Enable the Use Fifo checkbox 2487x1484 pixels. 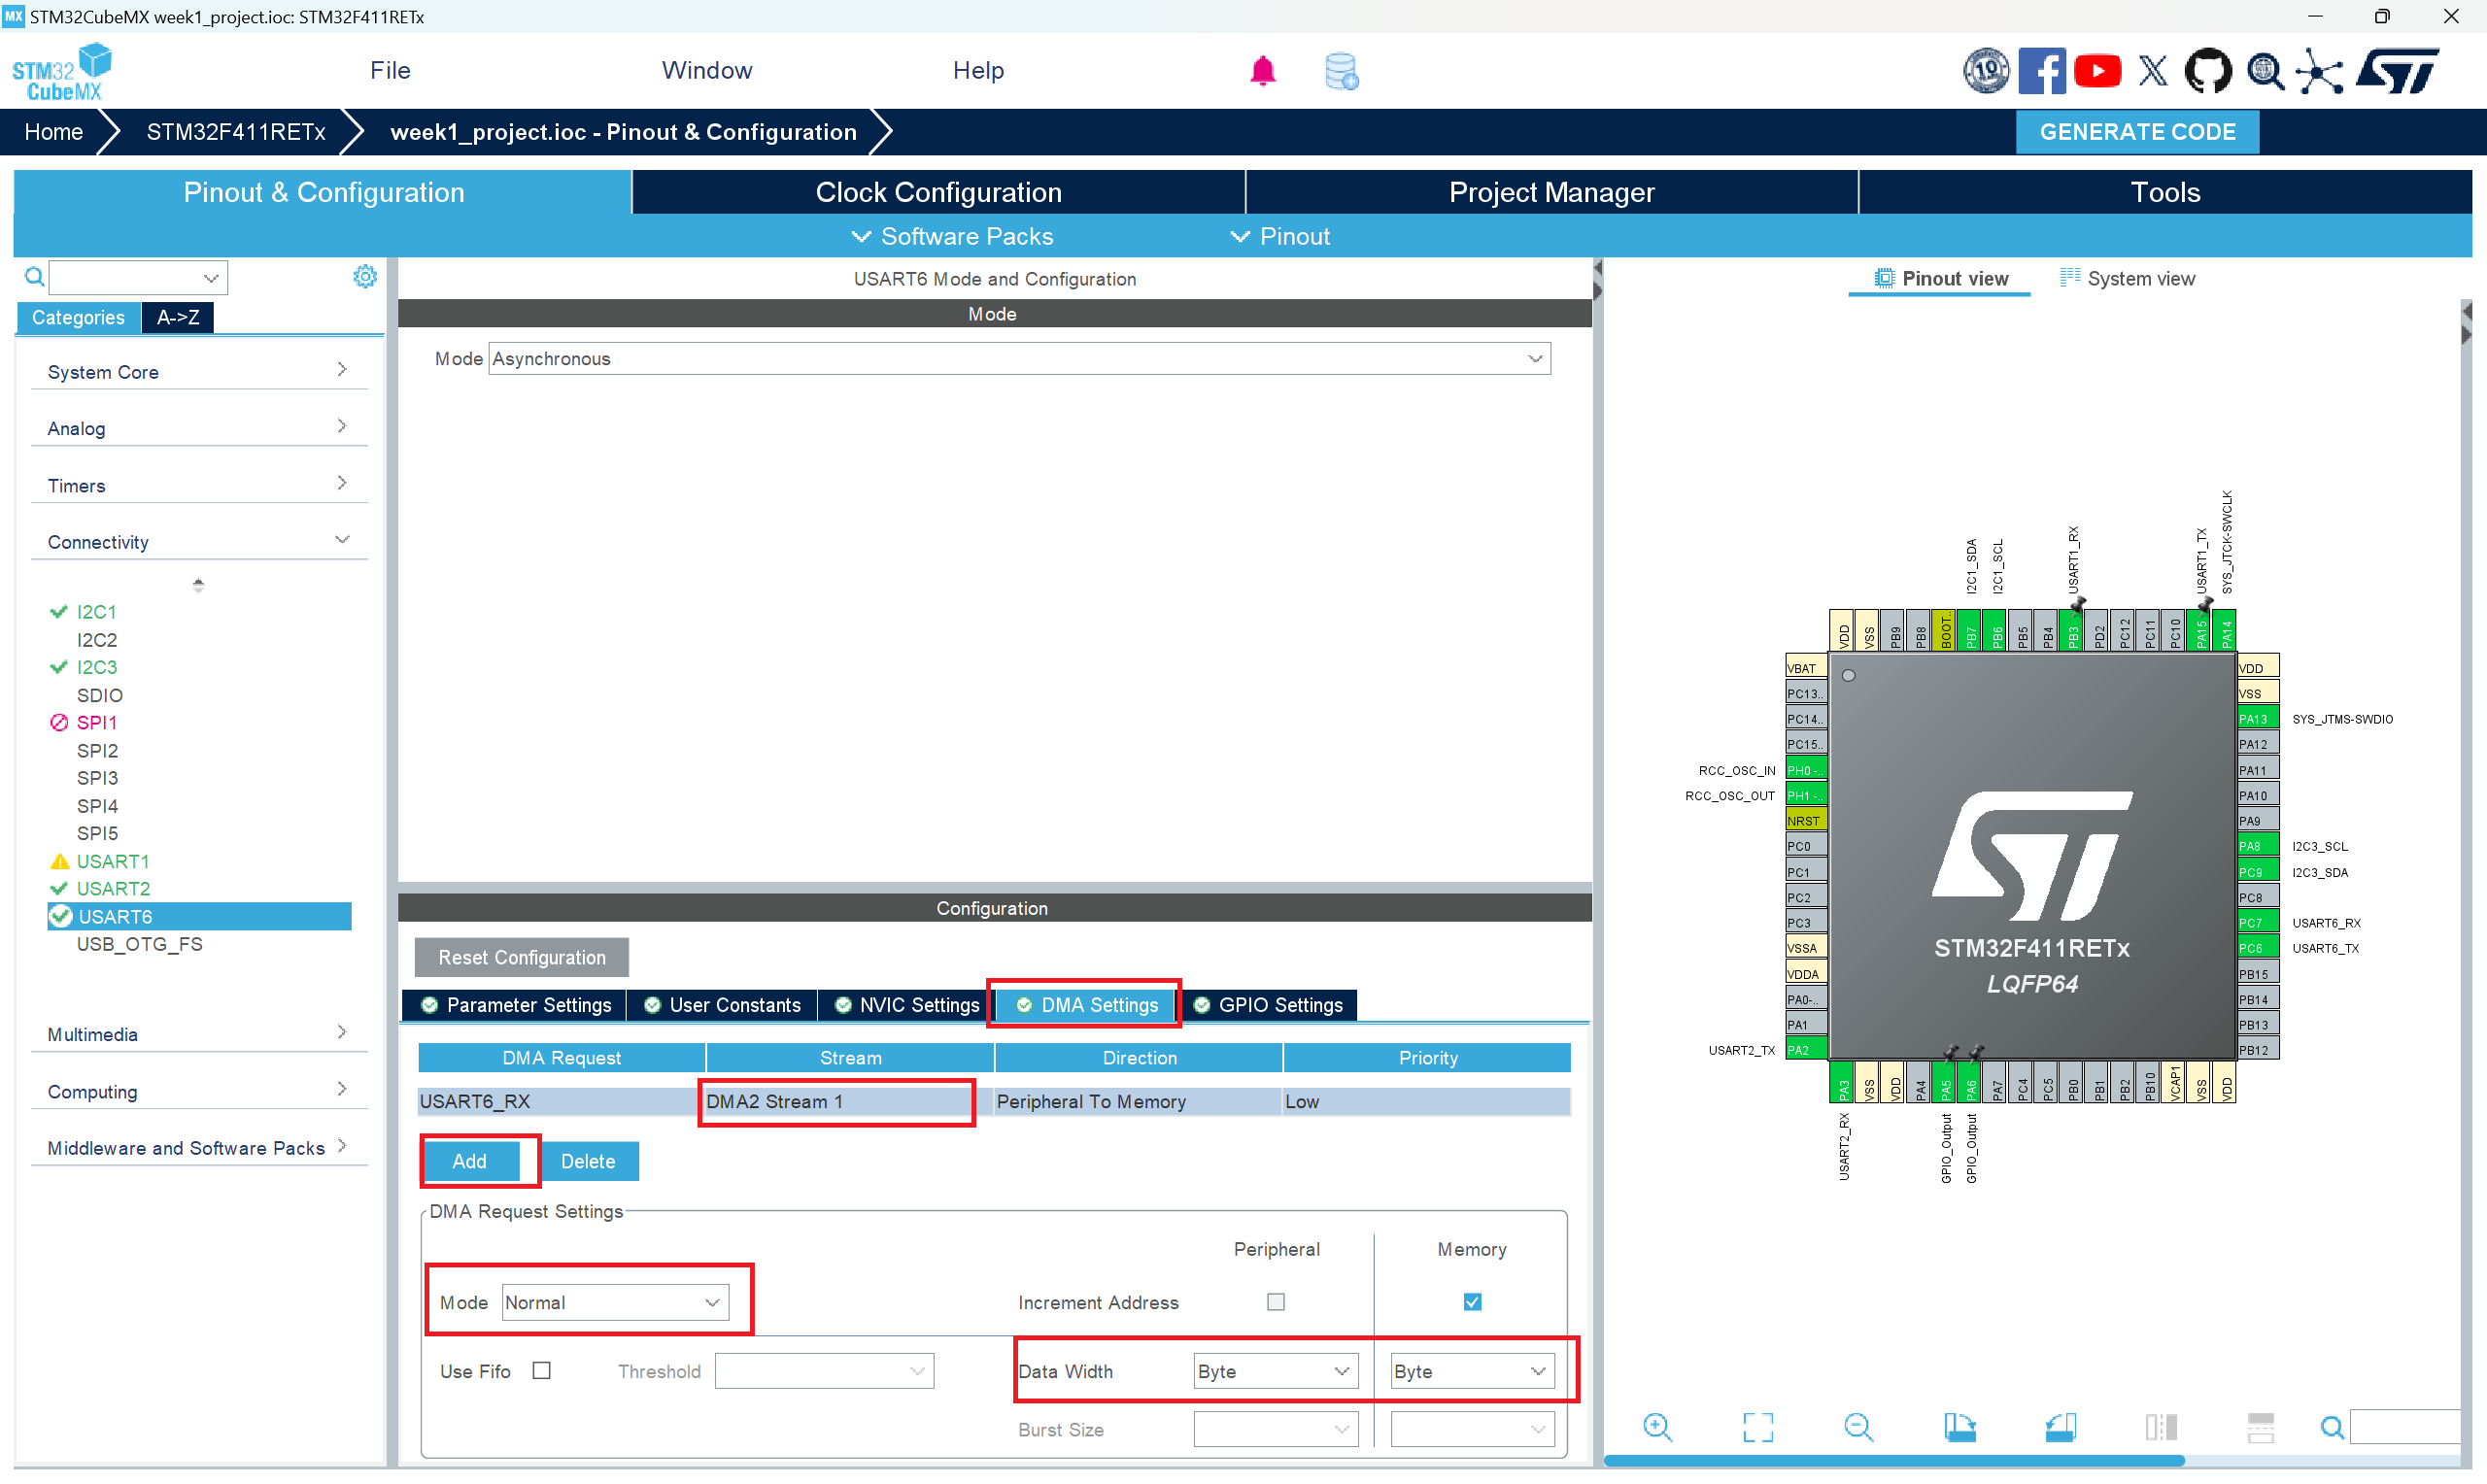click(x=541, y=1371)
